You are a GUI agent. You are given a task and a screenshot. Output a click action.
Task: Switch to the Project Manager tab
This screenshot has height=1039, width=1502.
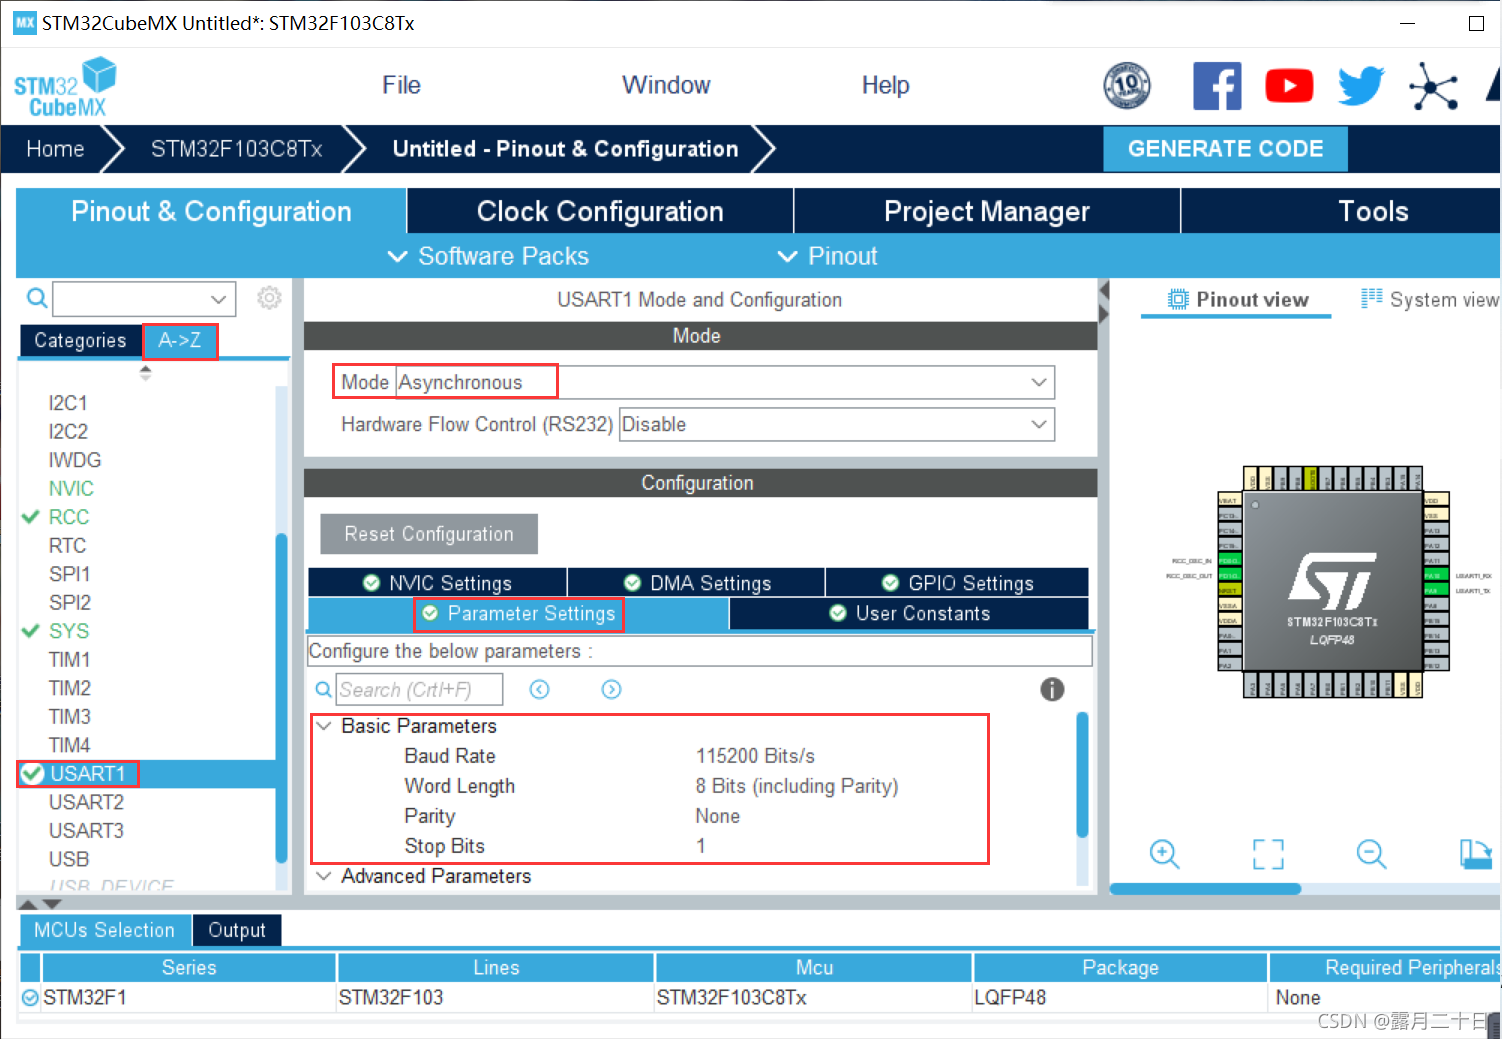point(987,211)
